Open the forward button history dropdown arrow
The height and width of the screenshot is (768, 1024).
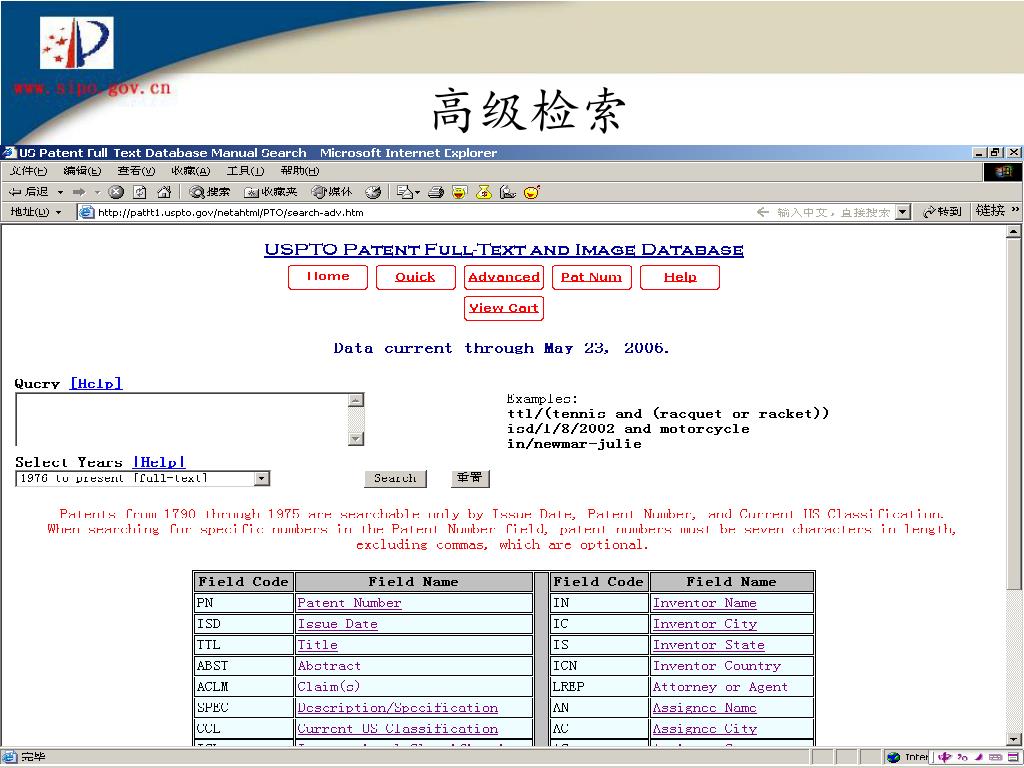point(97,192)
